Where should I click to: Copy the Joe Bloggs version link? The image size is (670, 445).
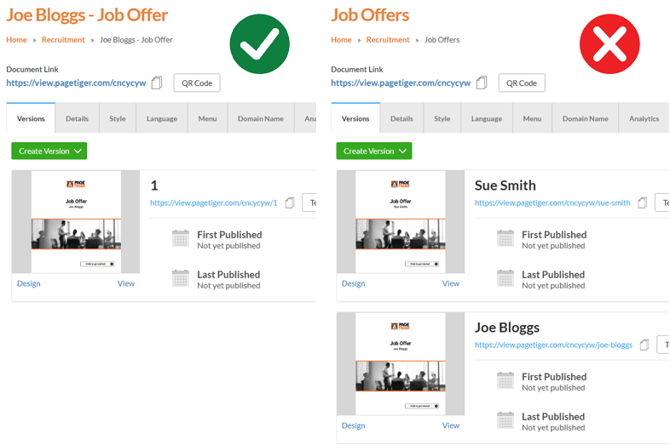[645, 345]
